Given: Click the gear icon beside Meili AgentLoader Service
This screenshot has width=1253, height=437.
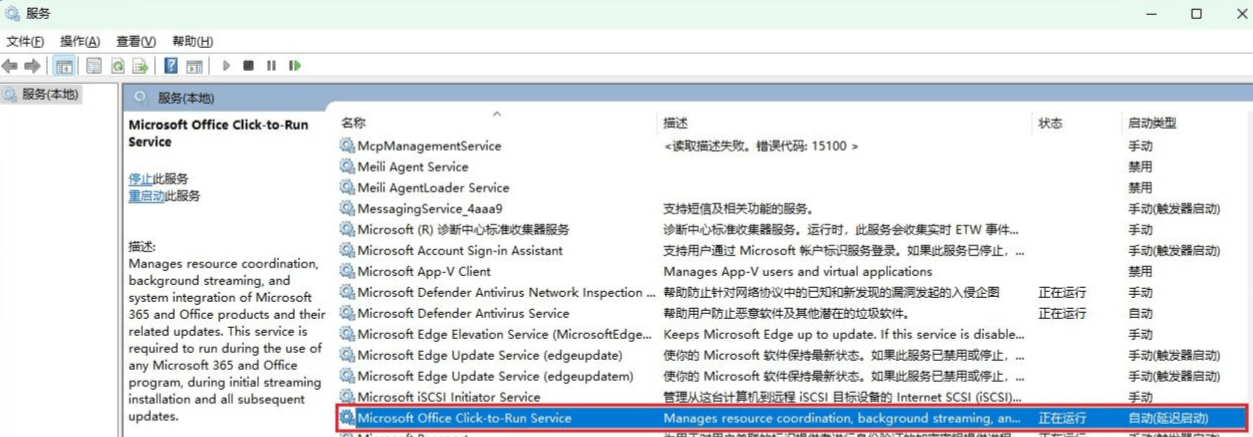Looking at the screenshot, I should pyautogui.click(x=347, y=188).
